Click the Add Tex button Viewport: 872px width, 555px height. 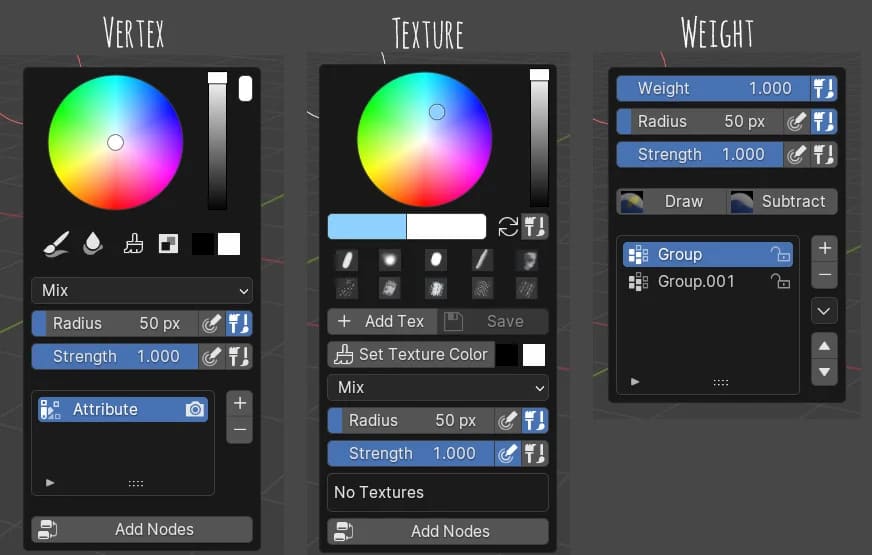point(382,321)
